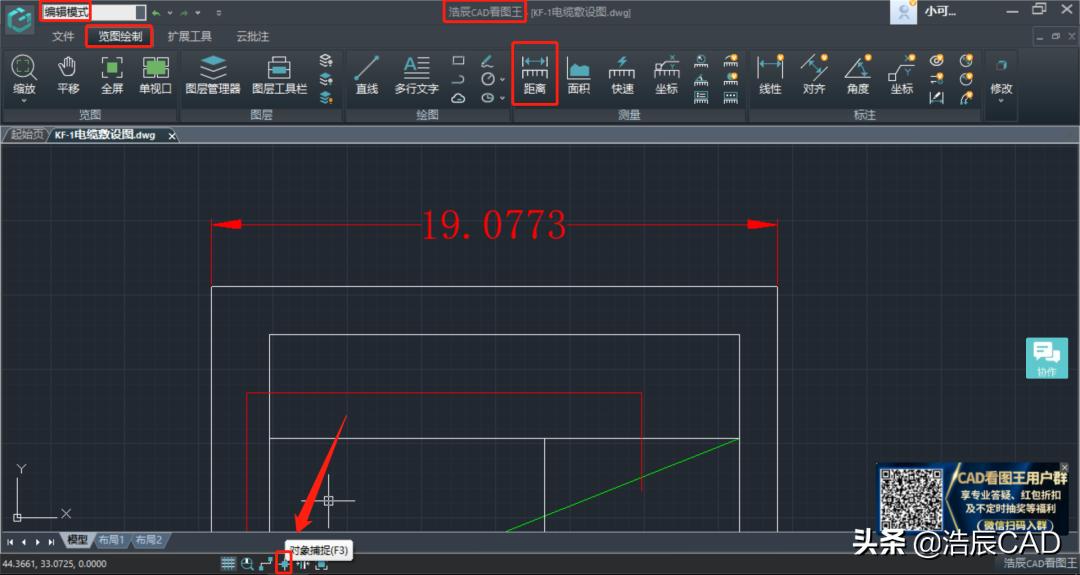Toggle 对象捕捉 object snap in status bar
Viewport: 1080px width, 575px height.
tap(284, 564)
